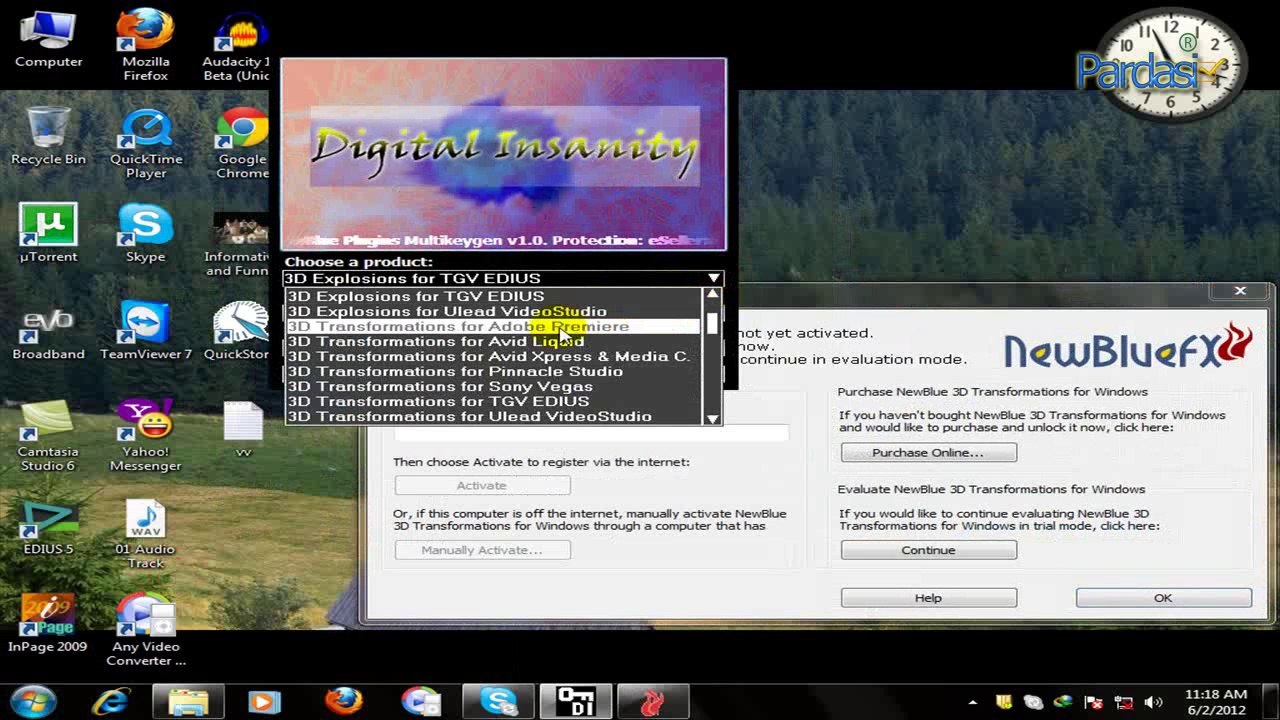Launch InPage 2009 shortcut
This screenshot has height=720, width=1280.
48,624
